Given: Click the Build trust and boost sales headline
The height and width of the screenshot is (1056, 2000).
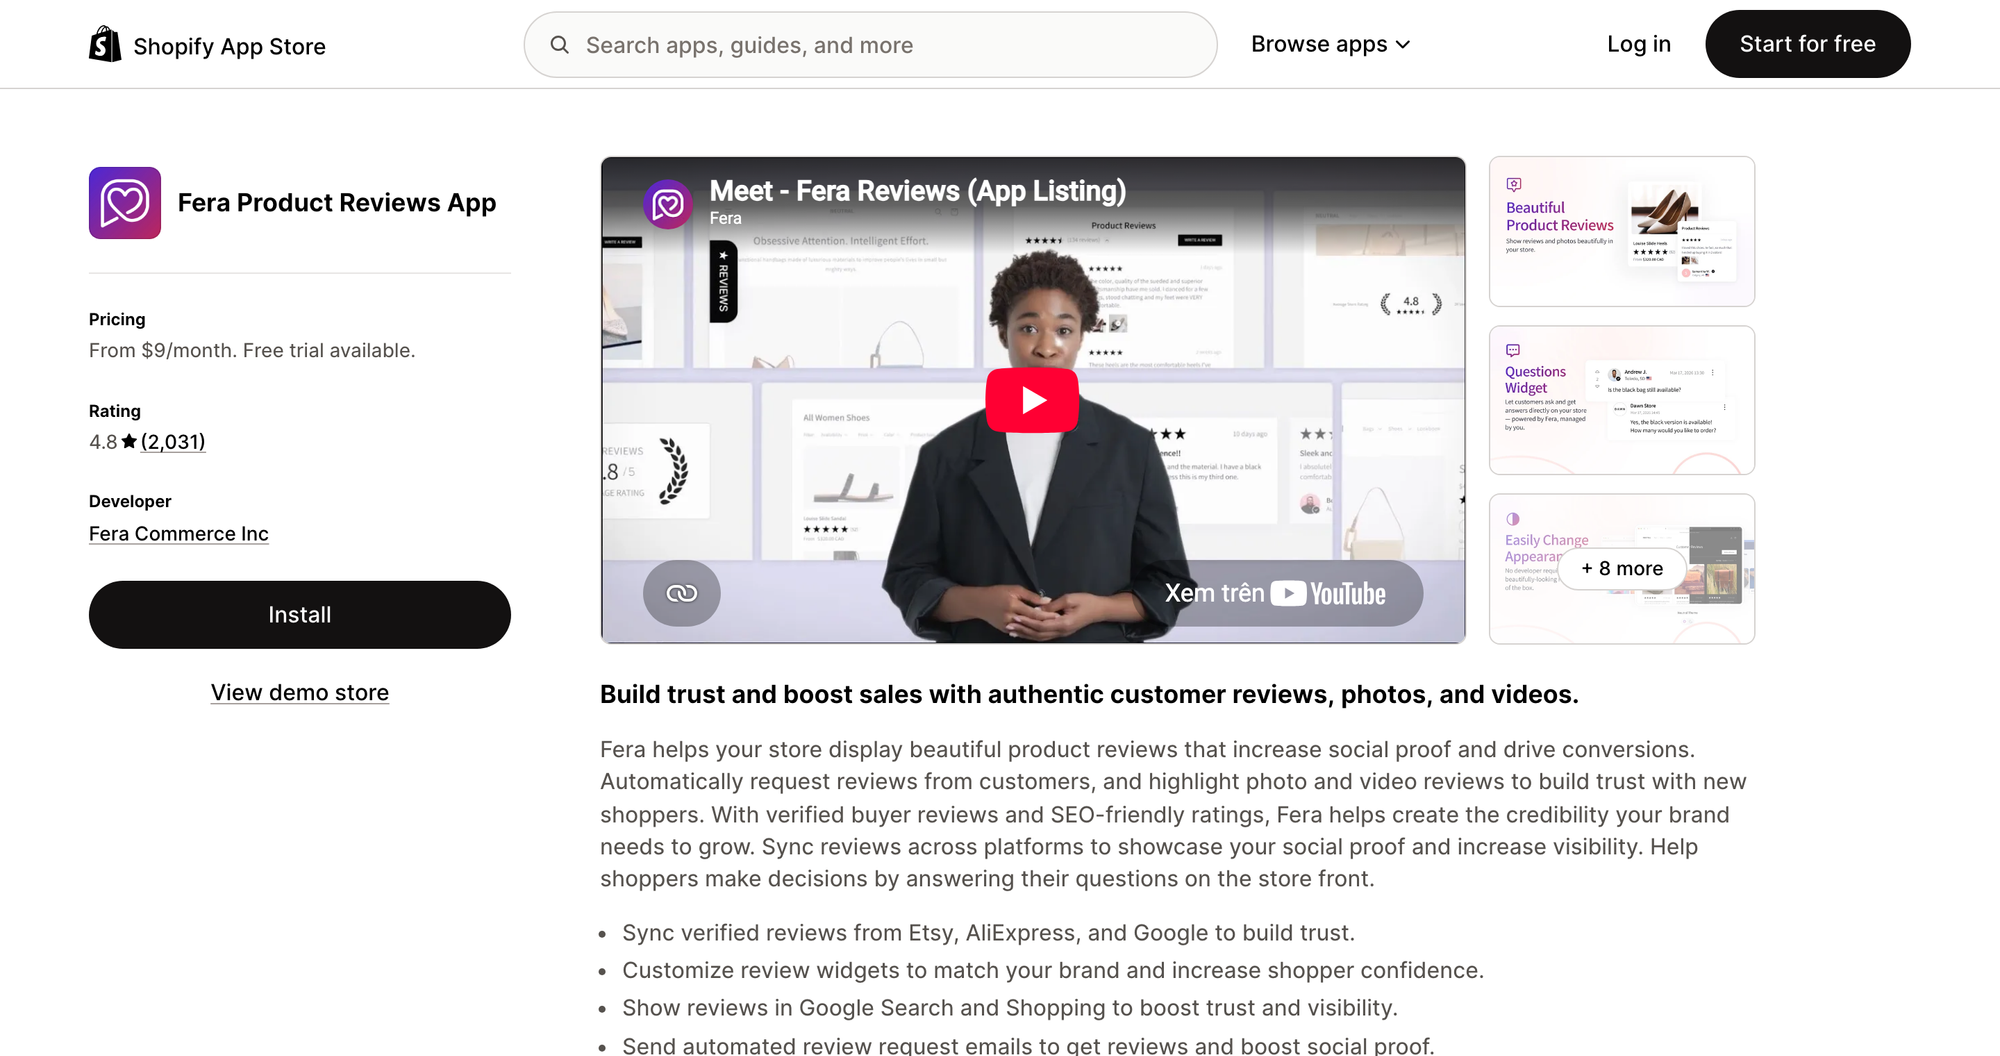Looking at the screenshot, I should (1089, 694).
